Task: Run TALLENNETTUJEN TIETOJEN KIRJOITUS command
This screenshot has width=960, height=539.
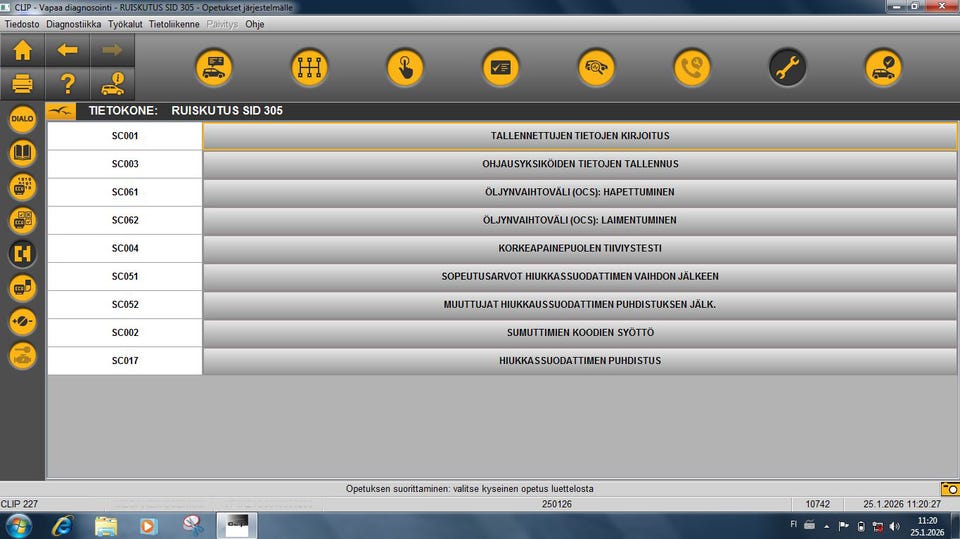Action: [x=580, y=136]
